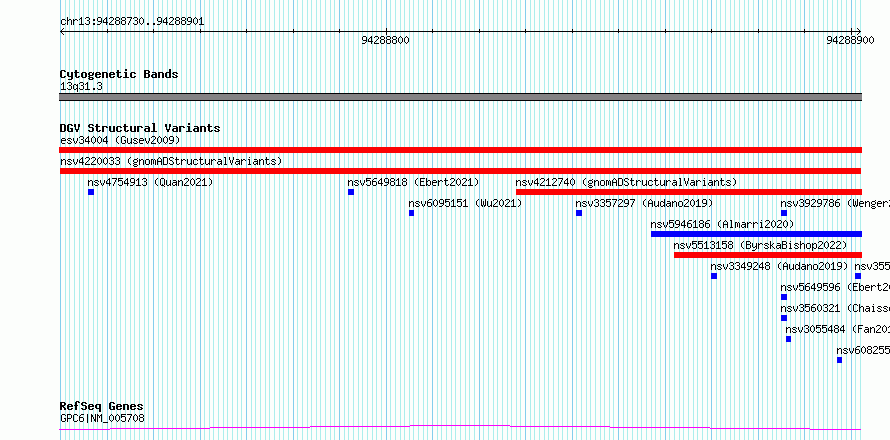Click the 94288900 ruler position label
This screenshot has width=890, height=440.
pos(850,40)
